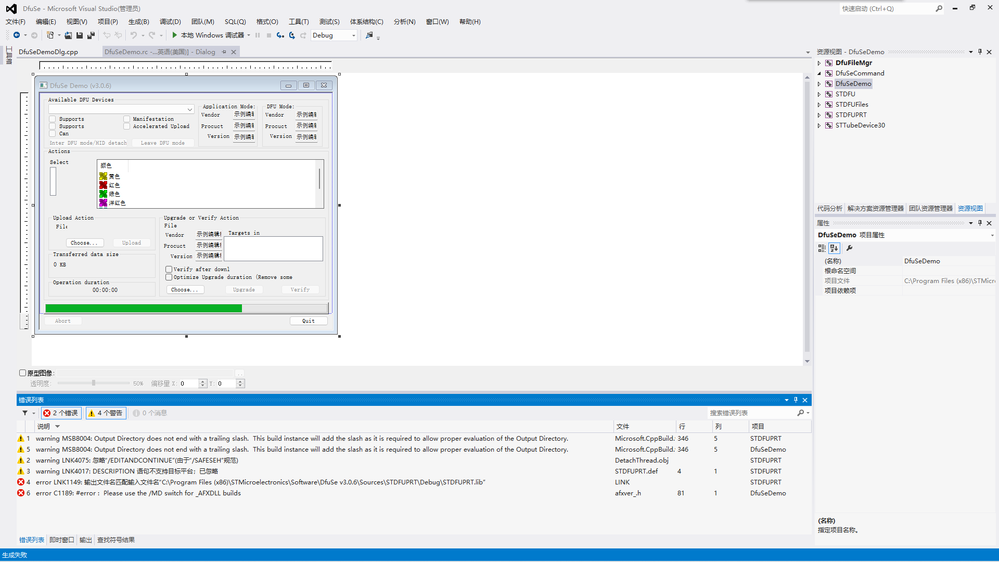This screenshot has height=562, width=999.
Task: Expand the STDFUPRT tree node
Action: 819,115
